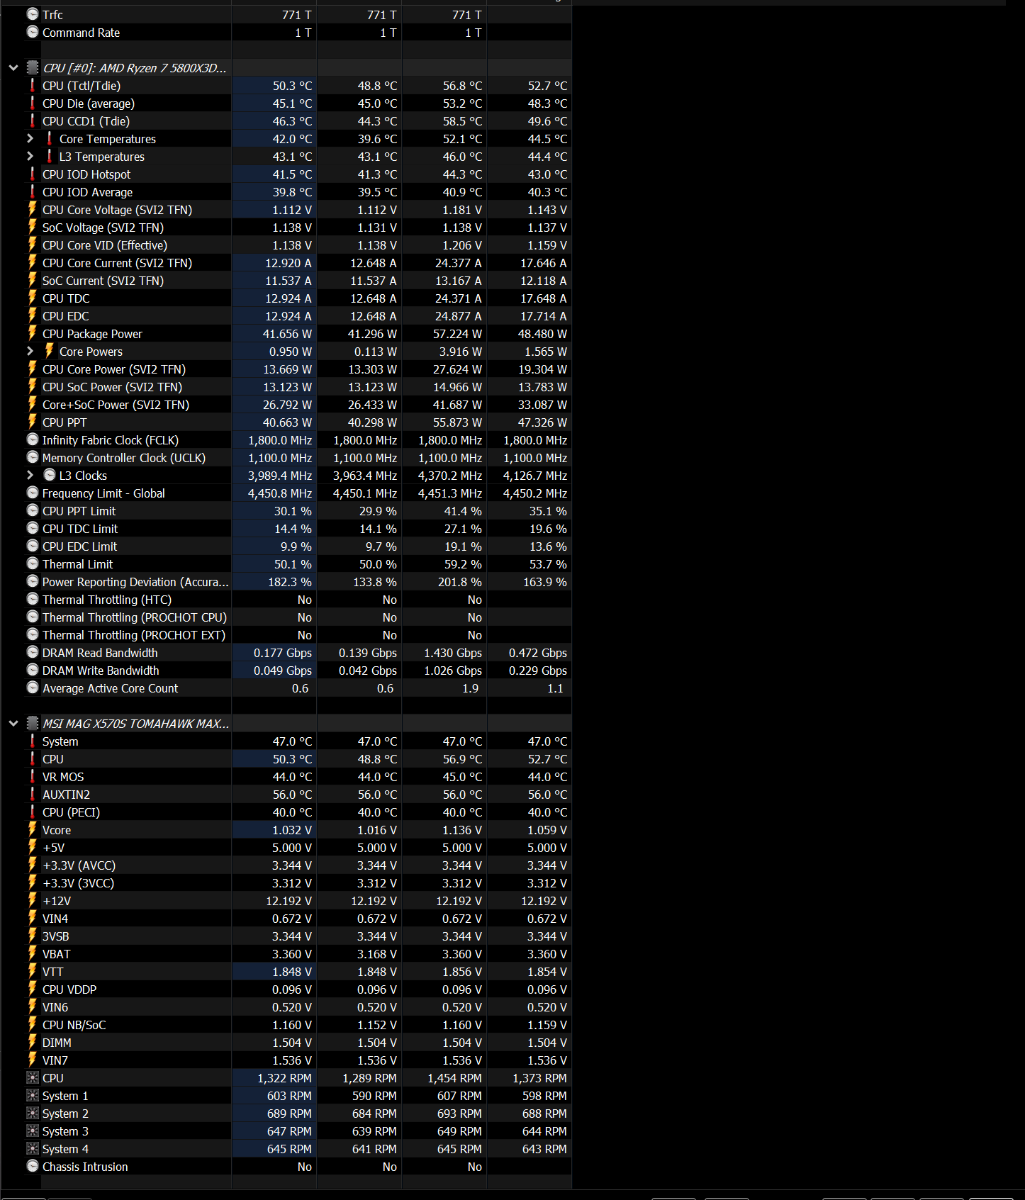Select the Thermal Throttling (HTC) row label
This screenshot has width=1025, height=1200.
107,600
